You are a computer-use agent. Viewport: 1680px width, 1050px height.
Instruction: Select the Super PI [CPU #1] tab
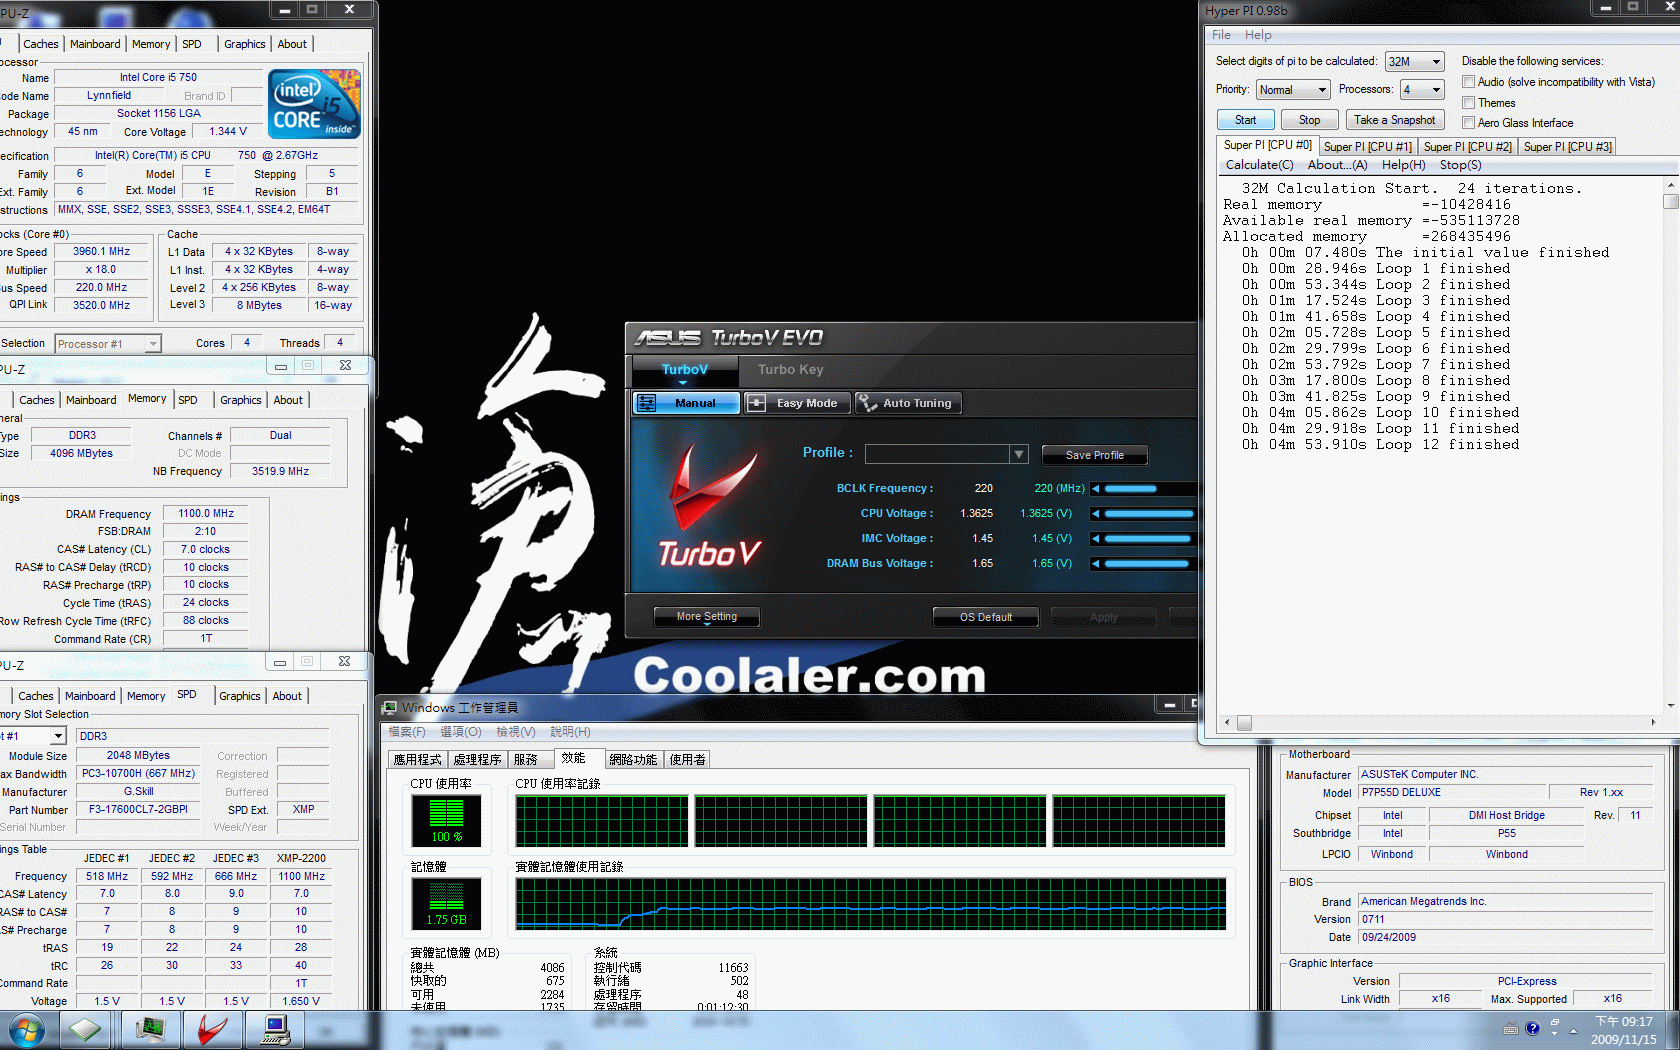click(x=1367, y=147)
